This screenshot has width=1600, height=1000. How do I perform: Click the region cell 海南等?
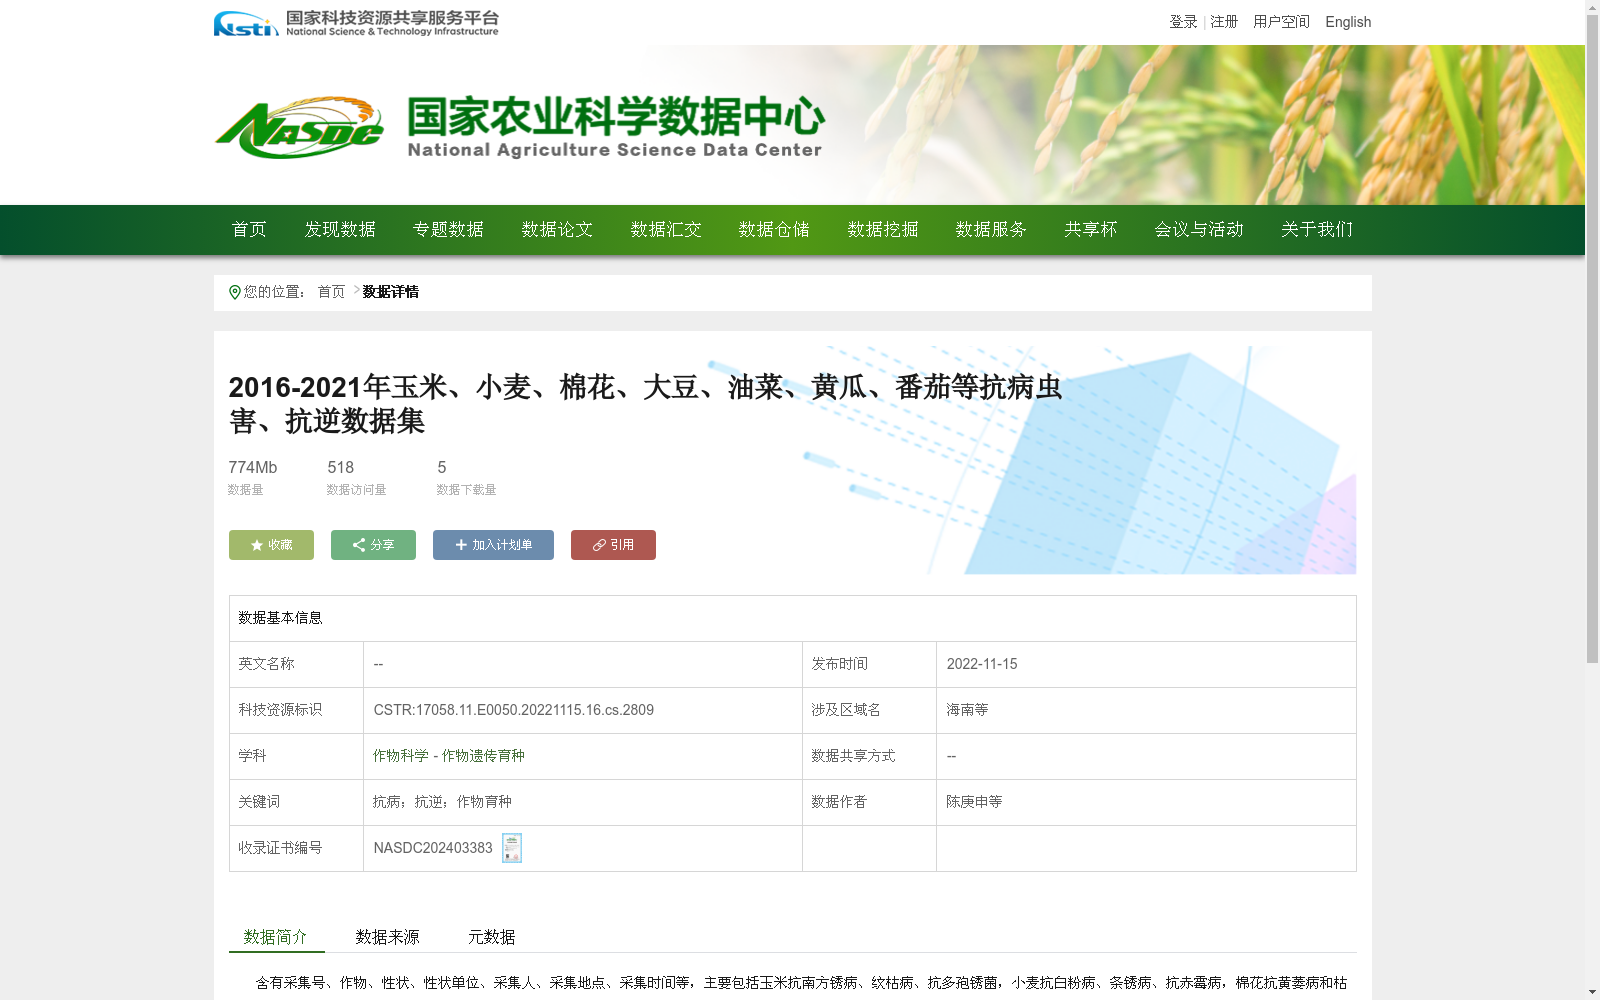[967, 710]
